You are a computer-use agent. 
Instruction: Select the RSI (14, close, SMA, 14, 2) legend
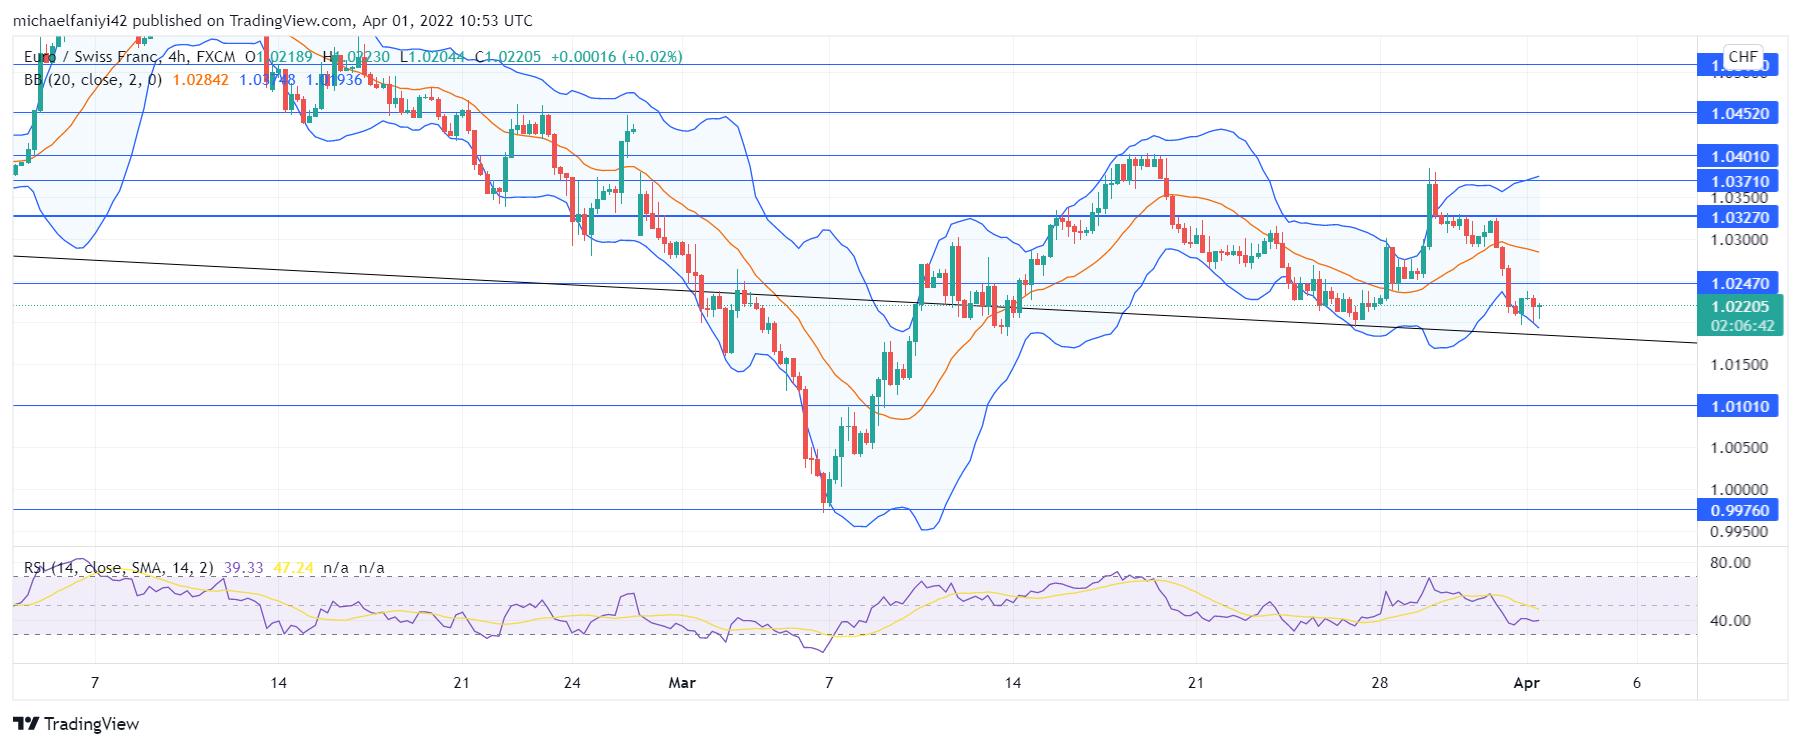[119, 568]
